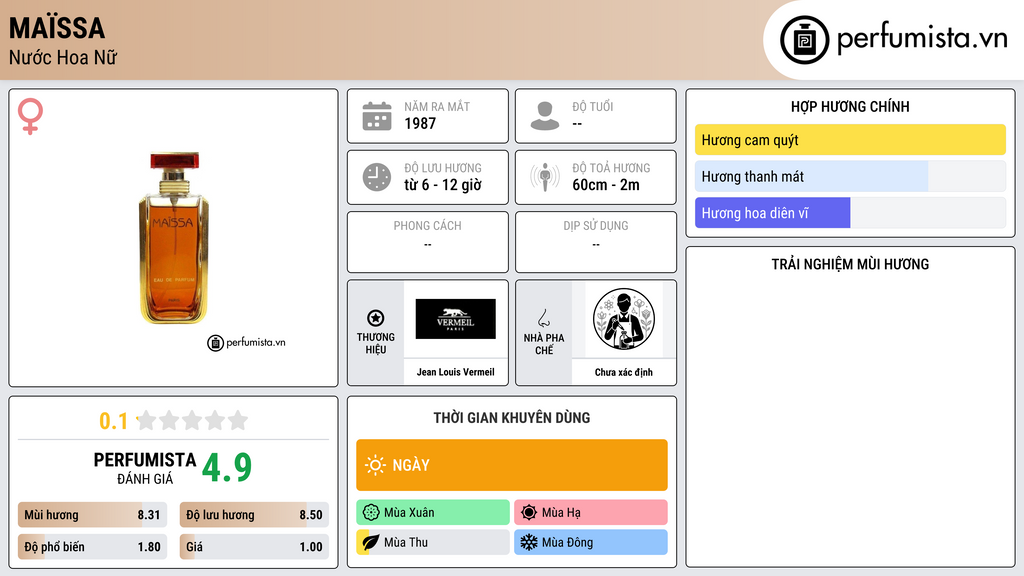This screenshot has height=576, width=1024.
Task: Click the star badge icon above Thương hiệu
Action: click(376, 318)
